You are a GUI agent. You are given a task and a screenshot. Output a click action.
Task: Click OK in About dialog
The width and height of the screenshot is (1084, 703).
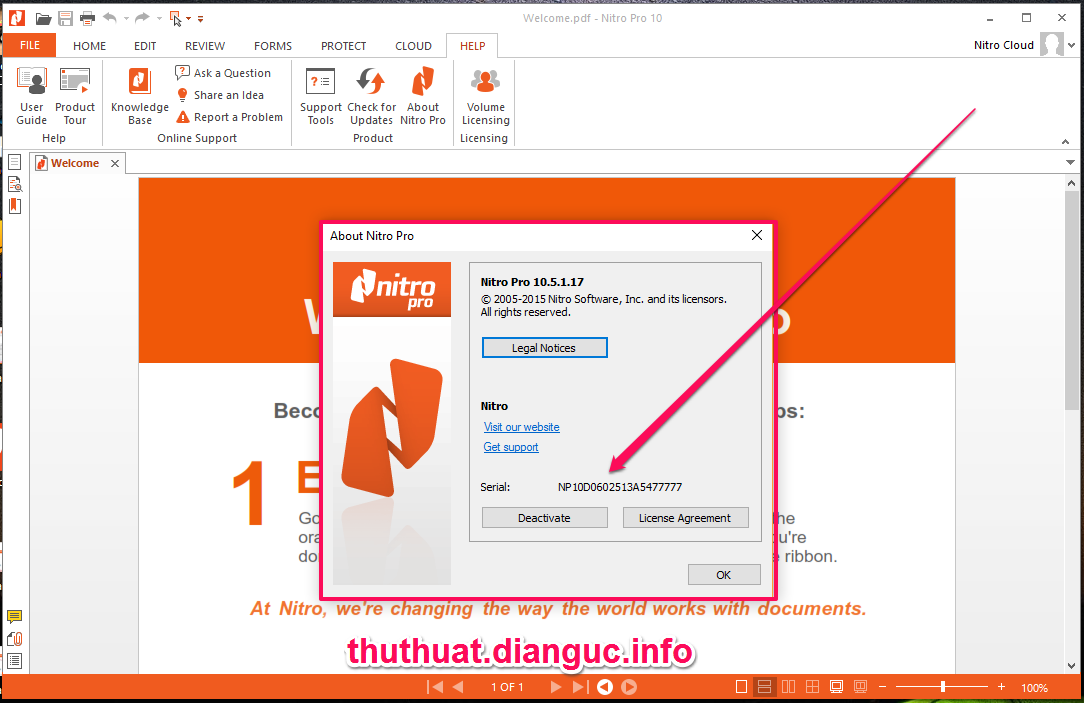724,574
